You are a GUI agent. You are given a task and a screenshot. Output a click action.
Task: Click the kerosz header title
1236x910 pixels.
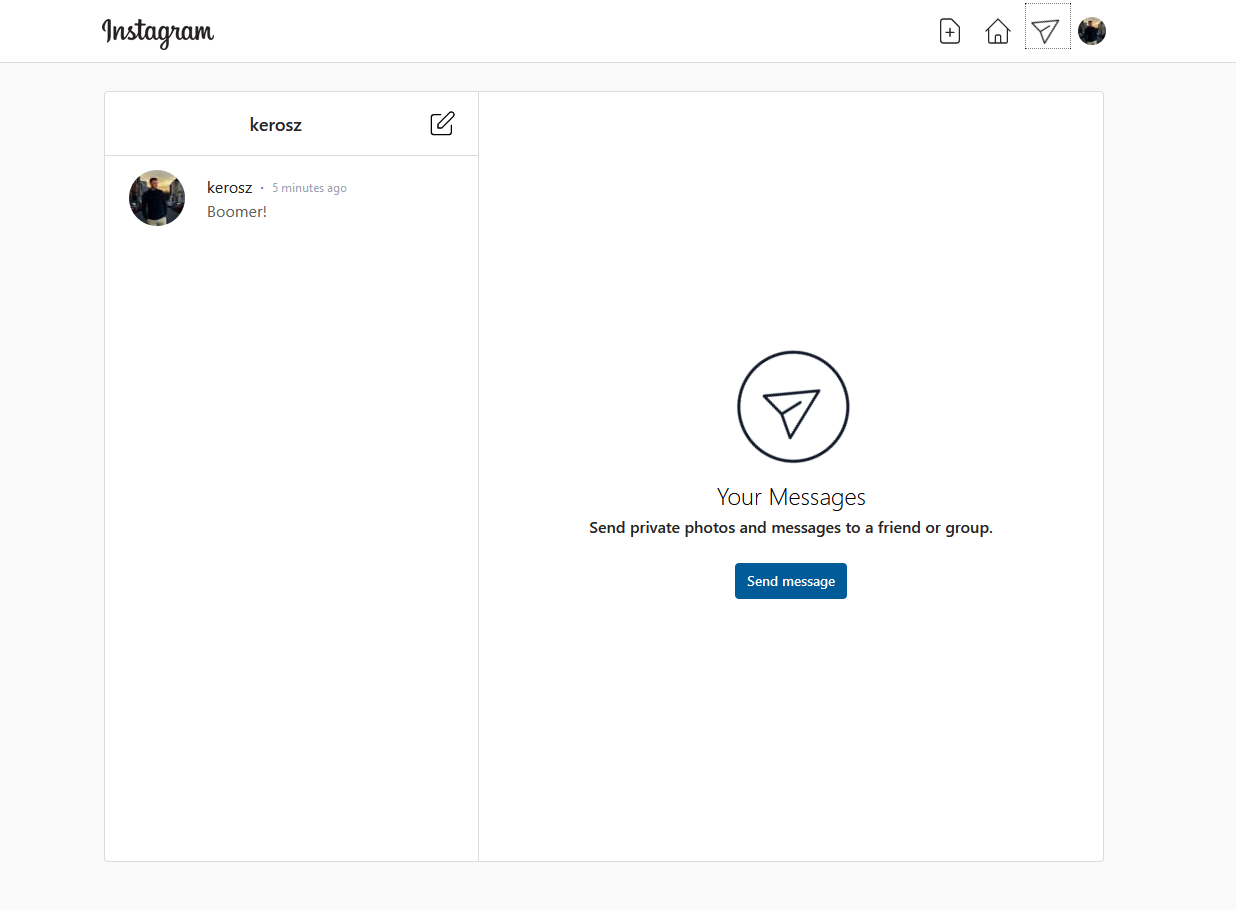(x=276, y=125)
